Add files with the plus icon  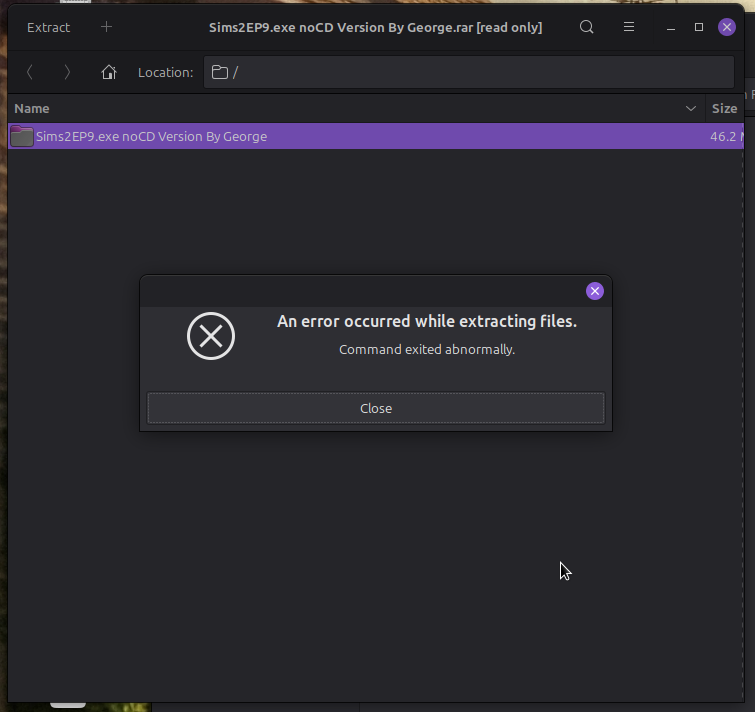[106, 27]
